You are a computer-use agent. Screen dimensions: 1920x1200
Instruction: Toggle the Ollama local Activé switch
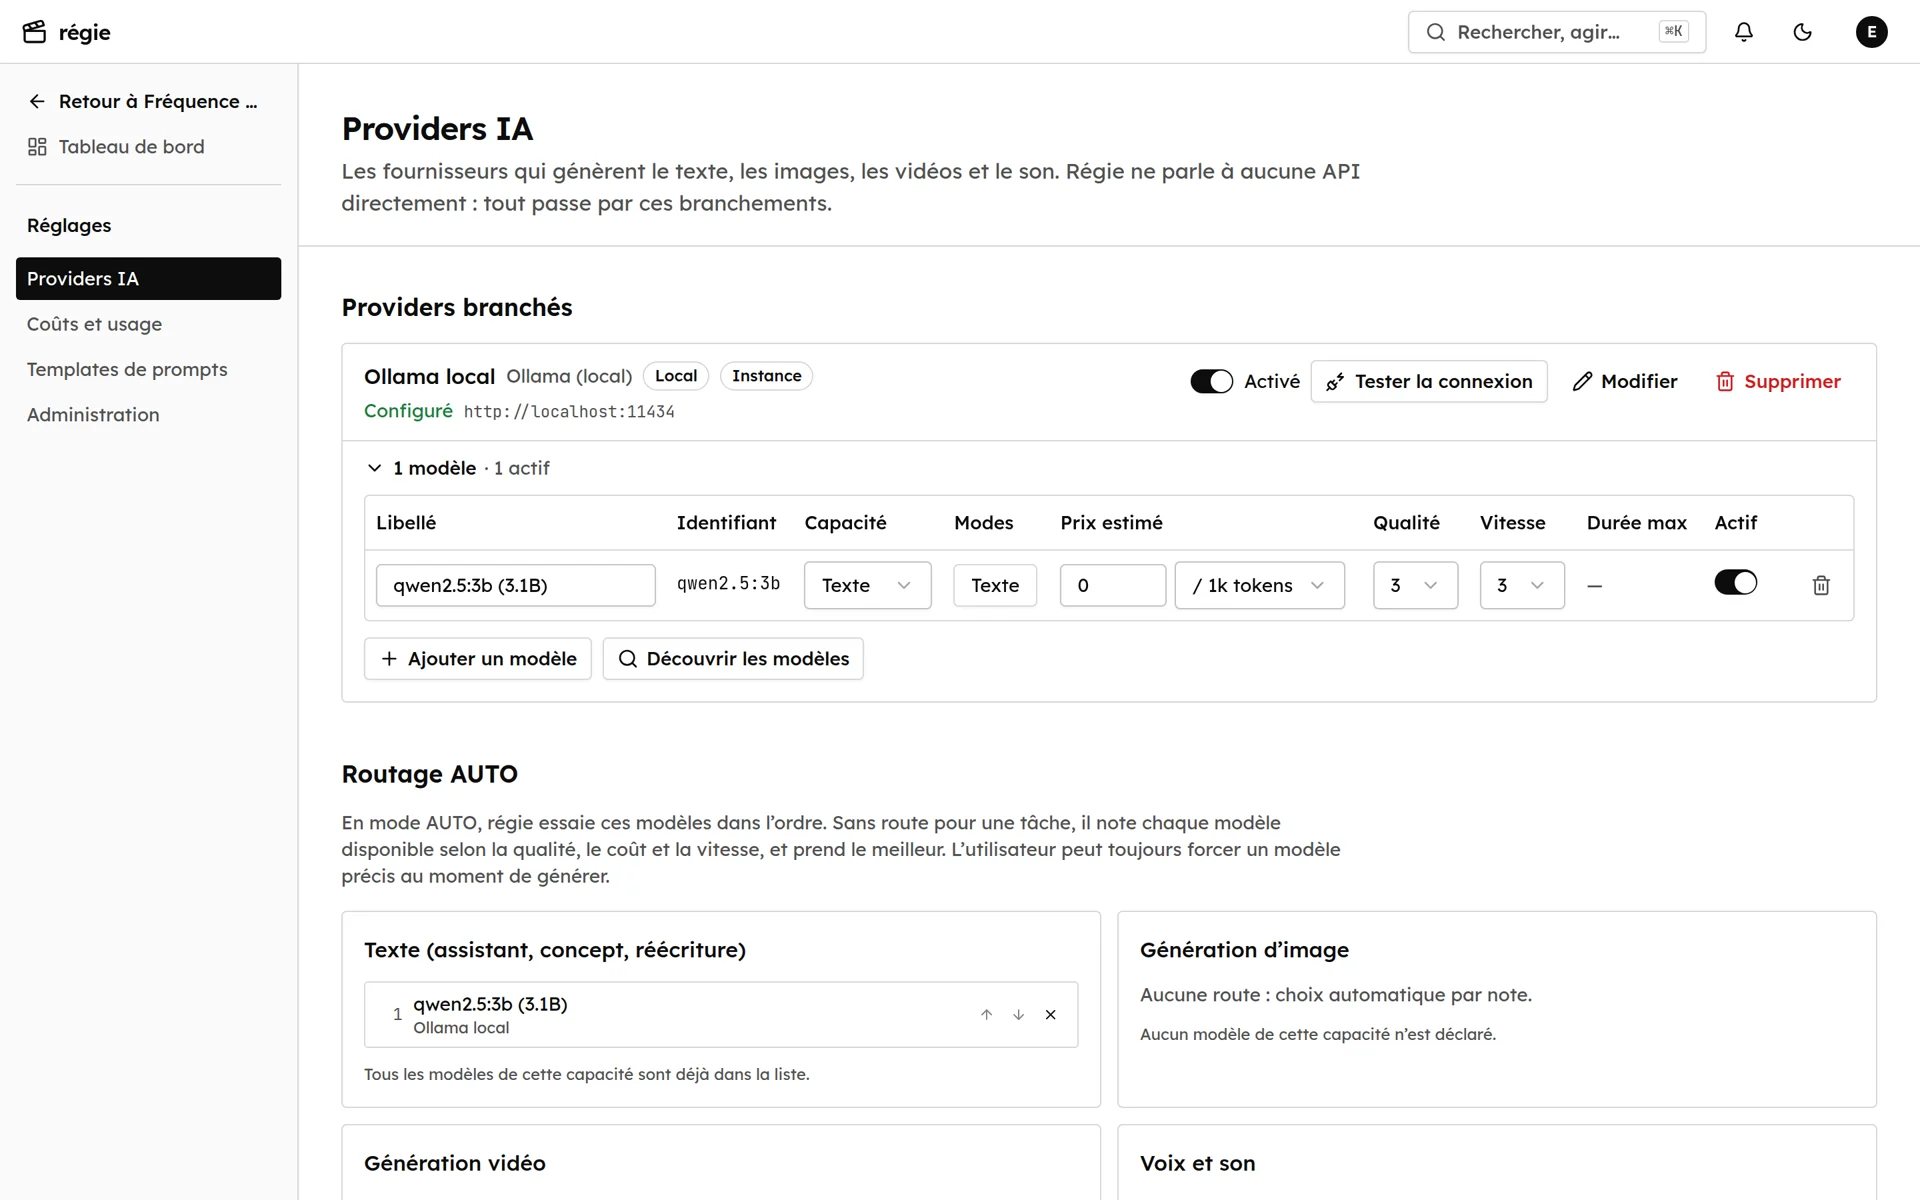coord(1211,381)
